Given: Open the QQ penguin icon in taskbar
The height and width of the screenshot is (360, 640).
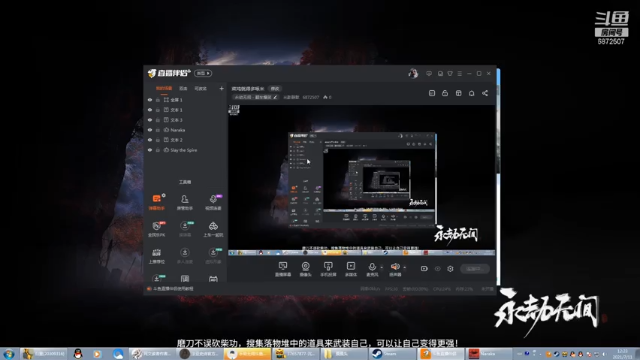Looking at the screenshot, I should point(78,354).
